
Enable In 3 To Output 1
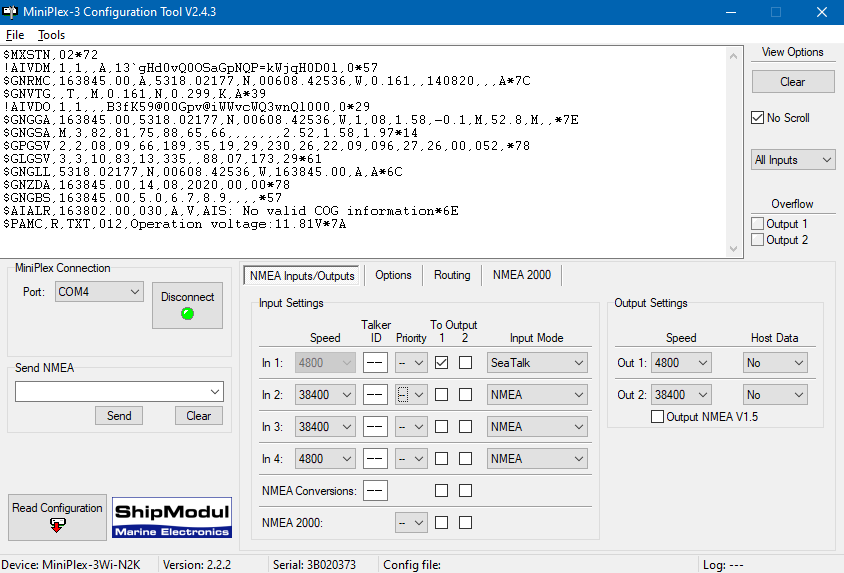[x=441, y=427]
